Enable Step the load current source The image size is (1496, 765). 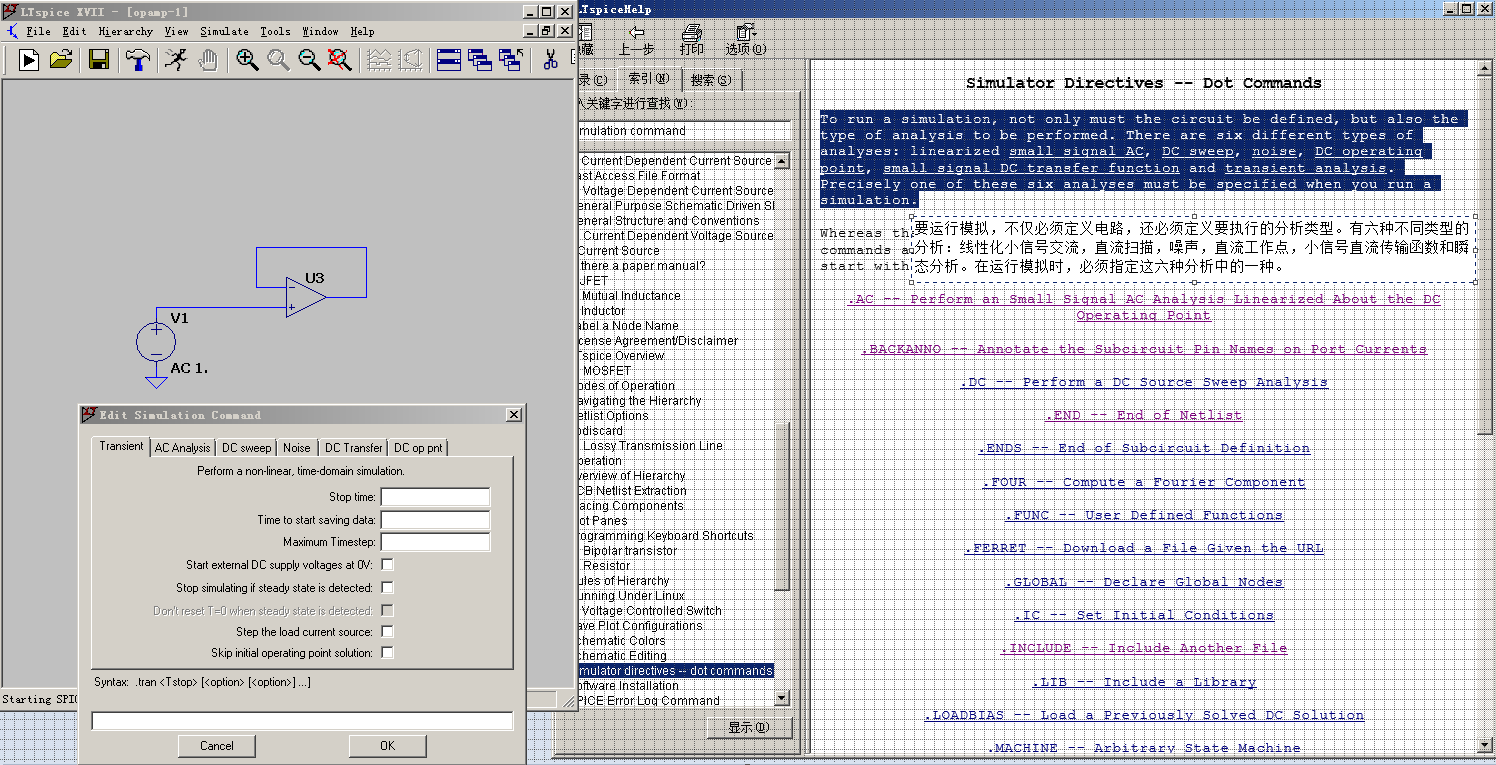pyautogui.click(x=387, y=632)
